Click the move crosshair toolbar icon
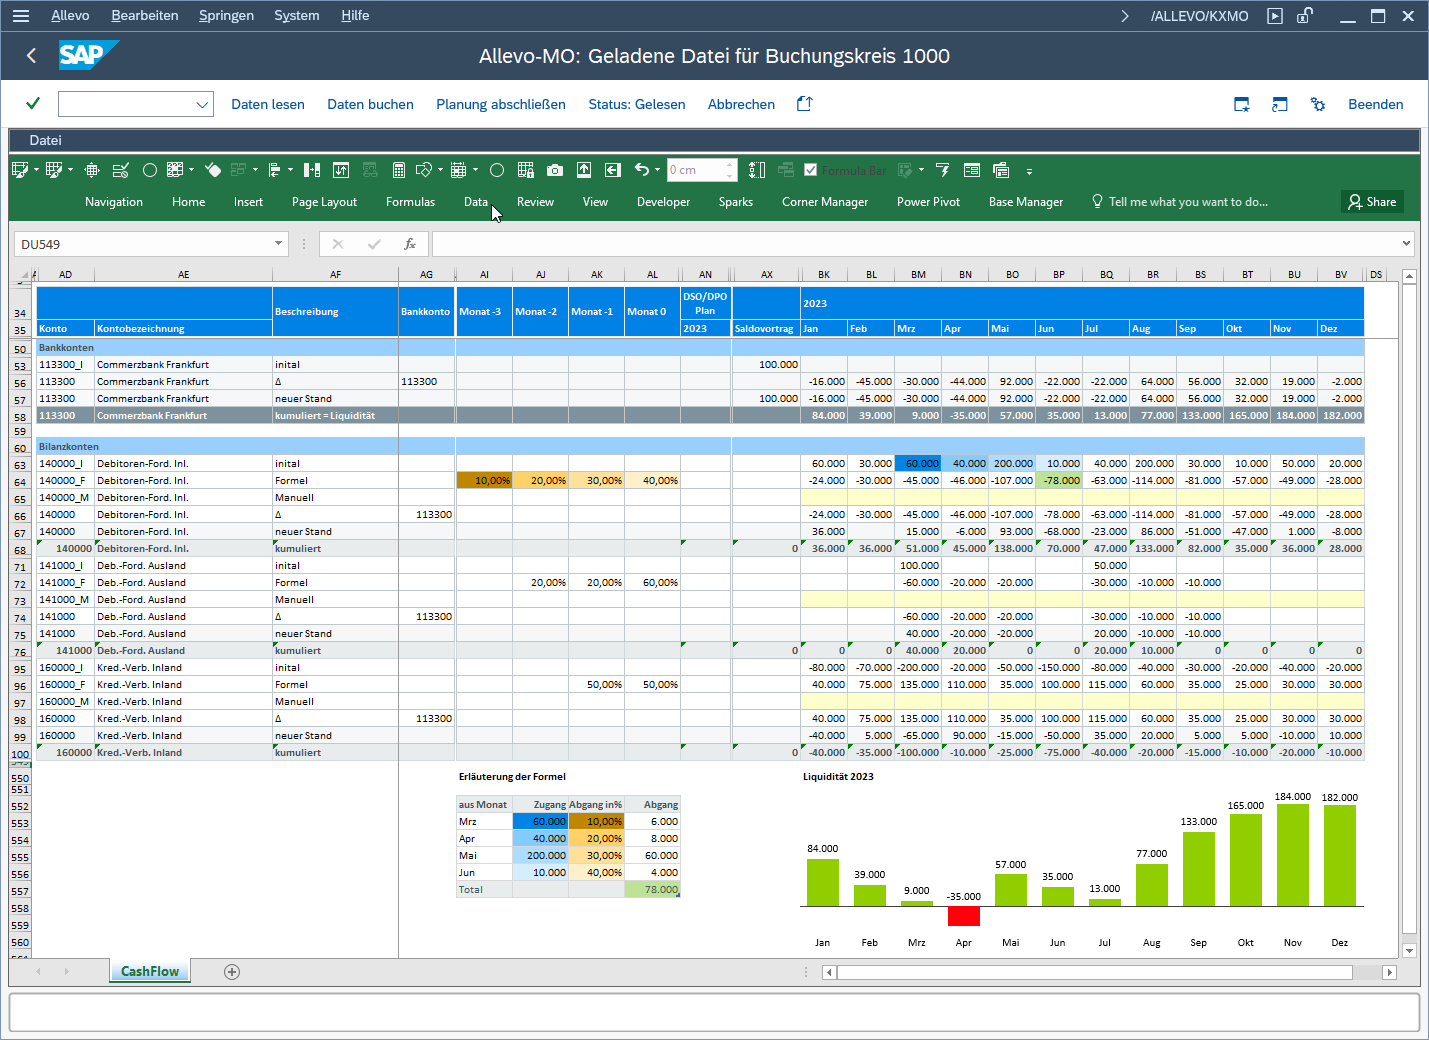 coord(92,170)
